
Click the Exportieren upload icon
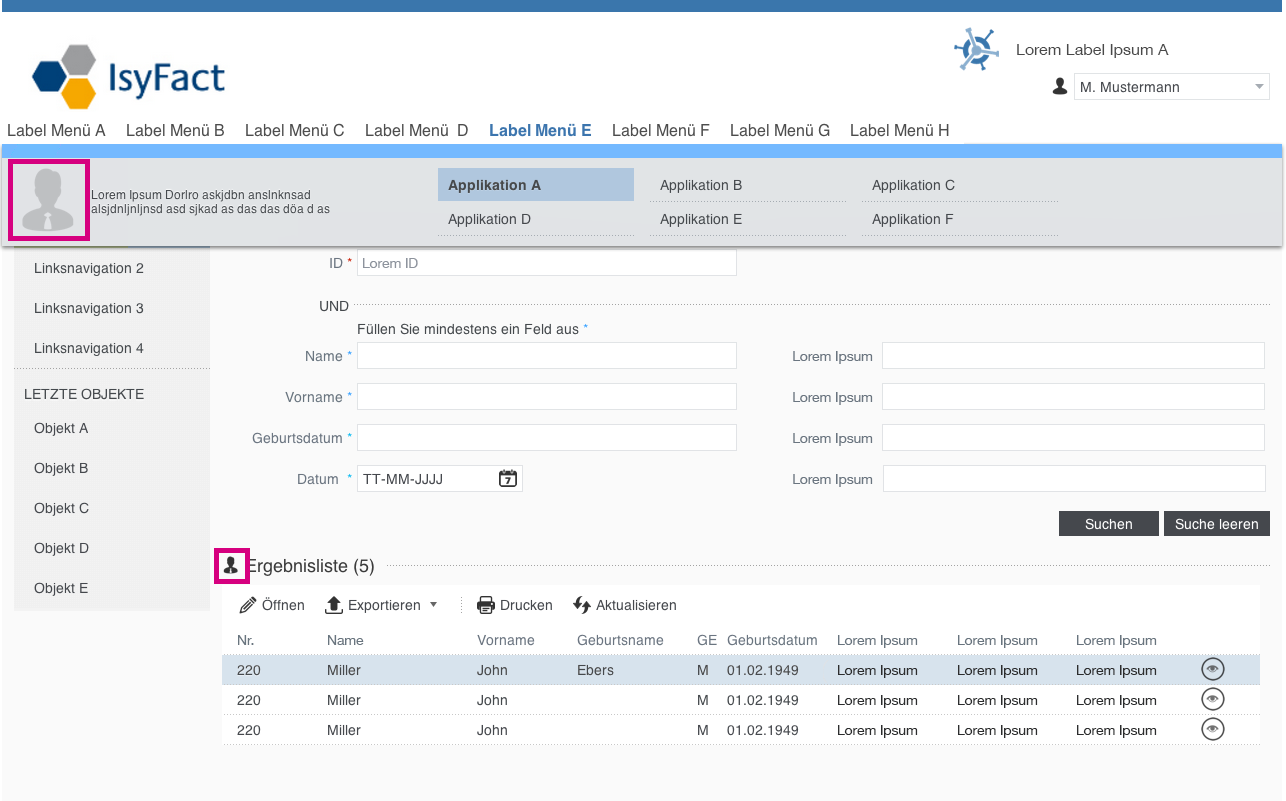(x=334, y=605)
